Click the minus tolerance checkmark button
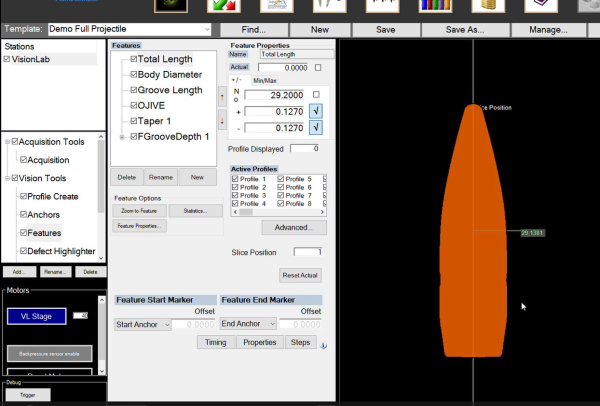The width and height of the screenshot is (600, 406). (x=315, y=127)
